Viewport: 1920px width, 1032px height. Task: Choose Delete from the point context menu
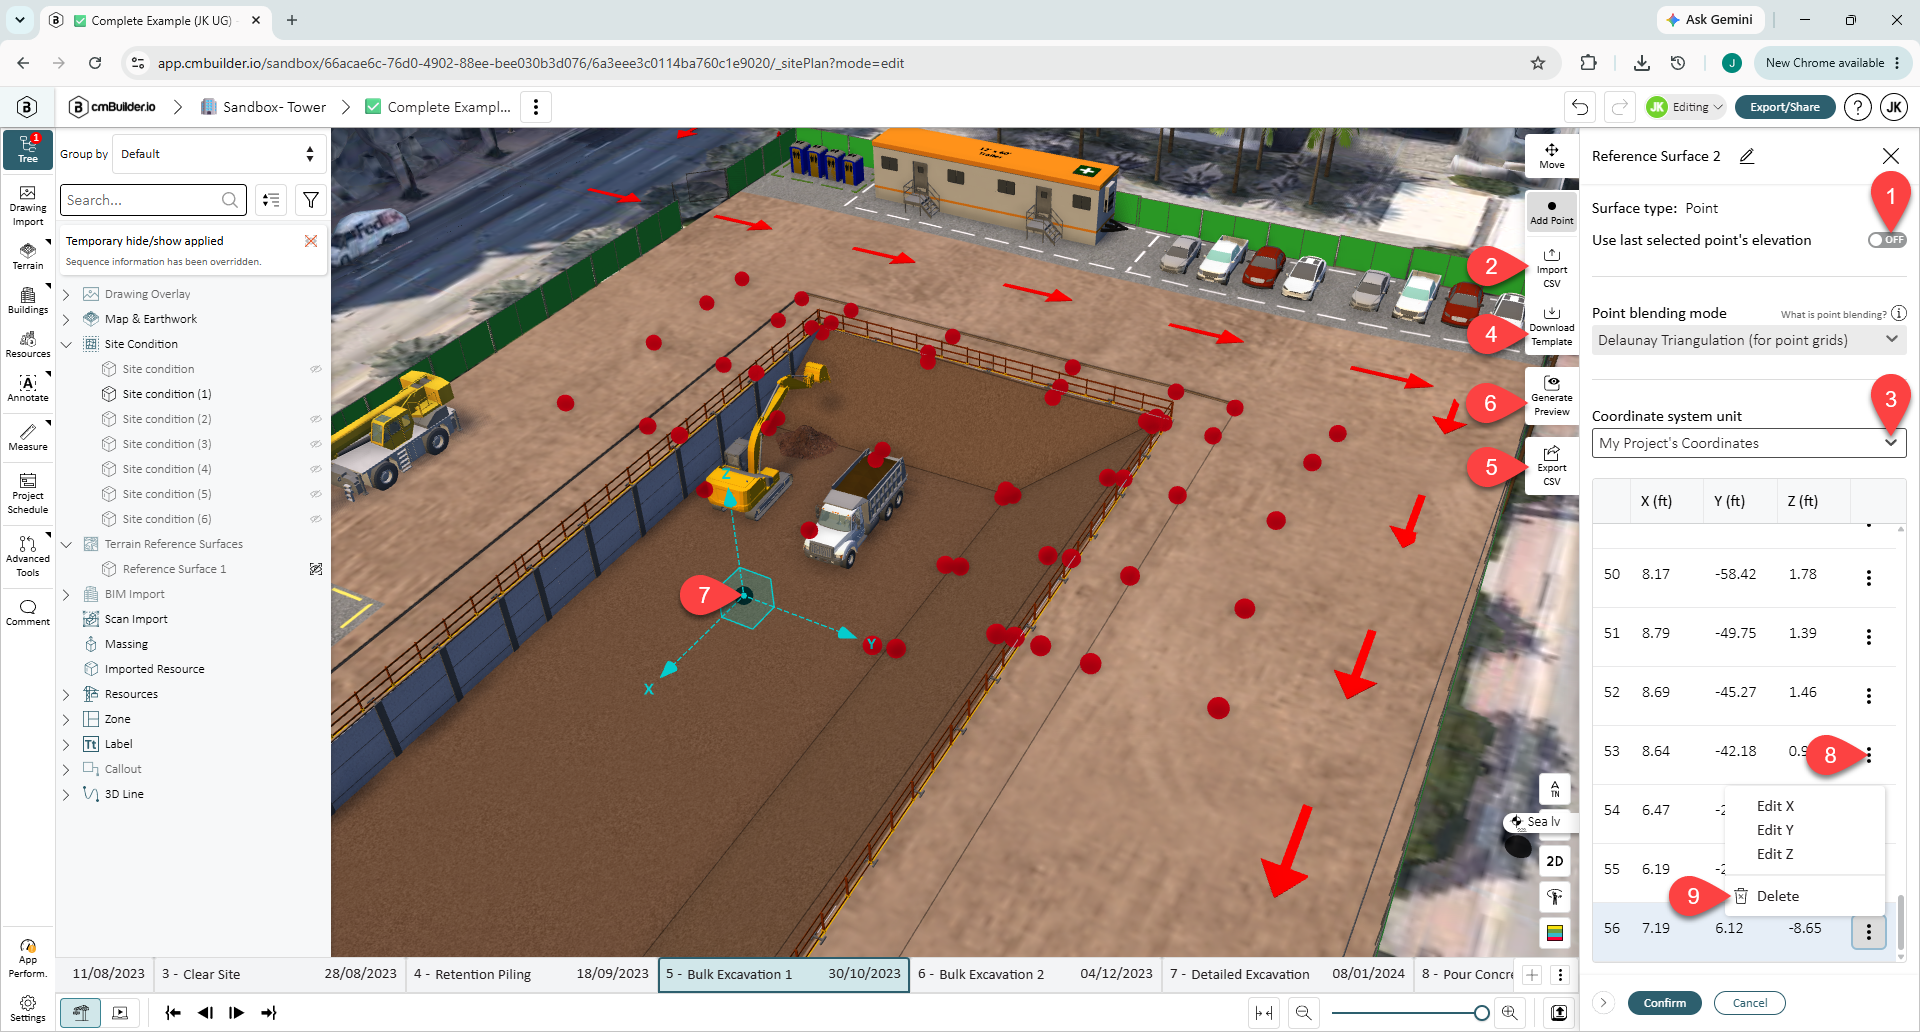(1777, 896)
